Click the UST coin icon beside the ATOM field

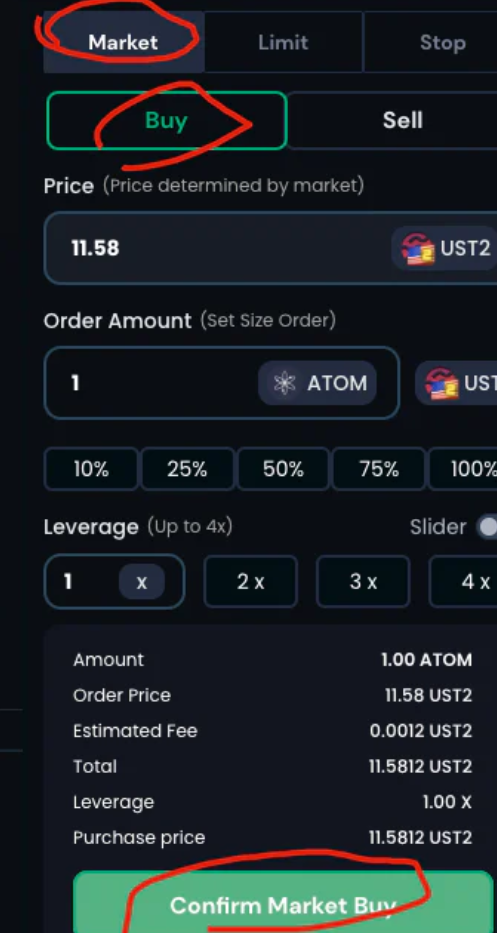442,383
